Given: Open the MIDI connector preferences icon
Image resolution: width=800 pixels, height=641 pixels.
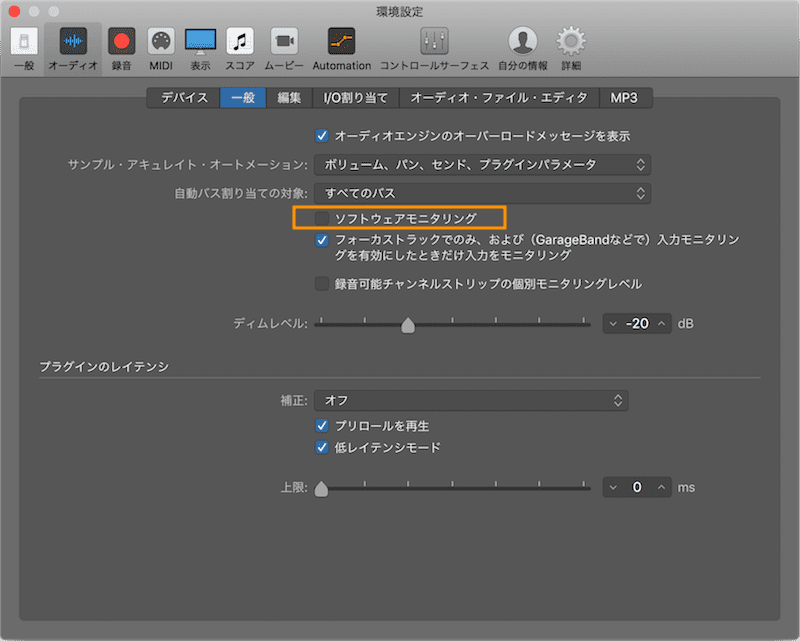Looking at the screenshot, I should pyautogui.click(x=161, y=41).
